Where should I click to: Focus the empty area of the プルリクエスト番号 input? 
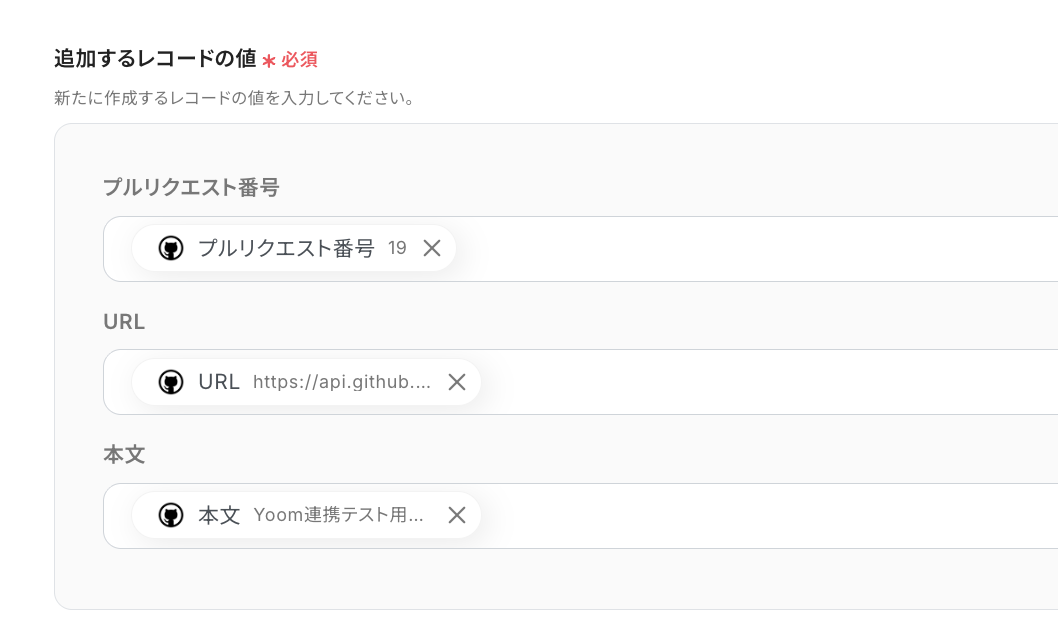click(x=750, y=249)
